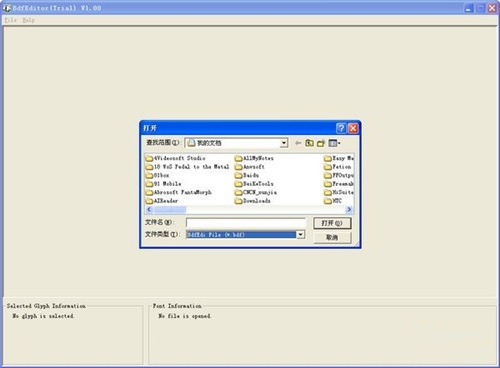Select the AllMyNotes folder
The height and width of the screenshot is (368, 500).
coord(254,158)
